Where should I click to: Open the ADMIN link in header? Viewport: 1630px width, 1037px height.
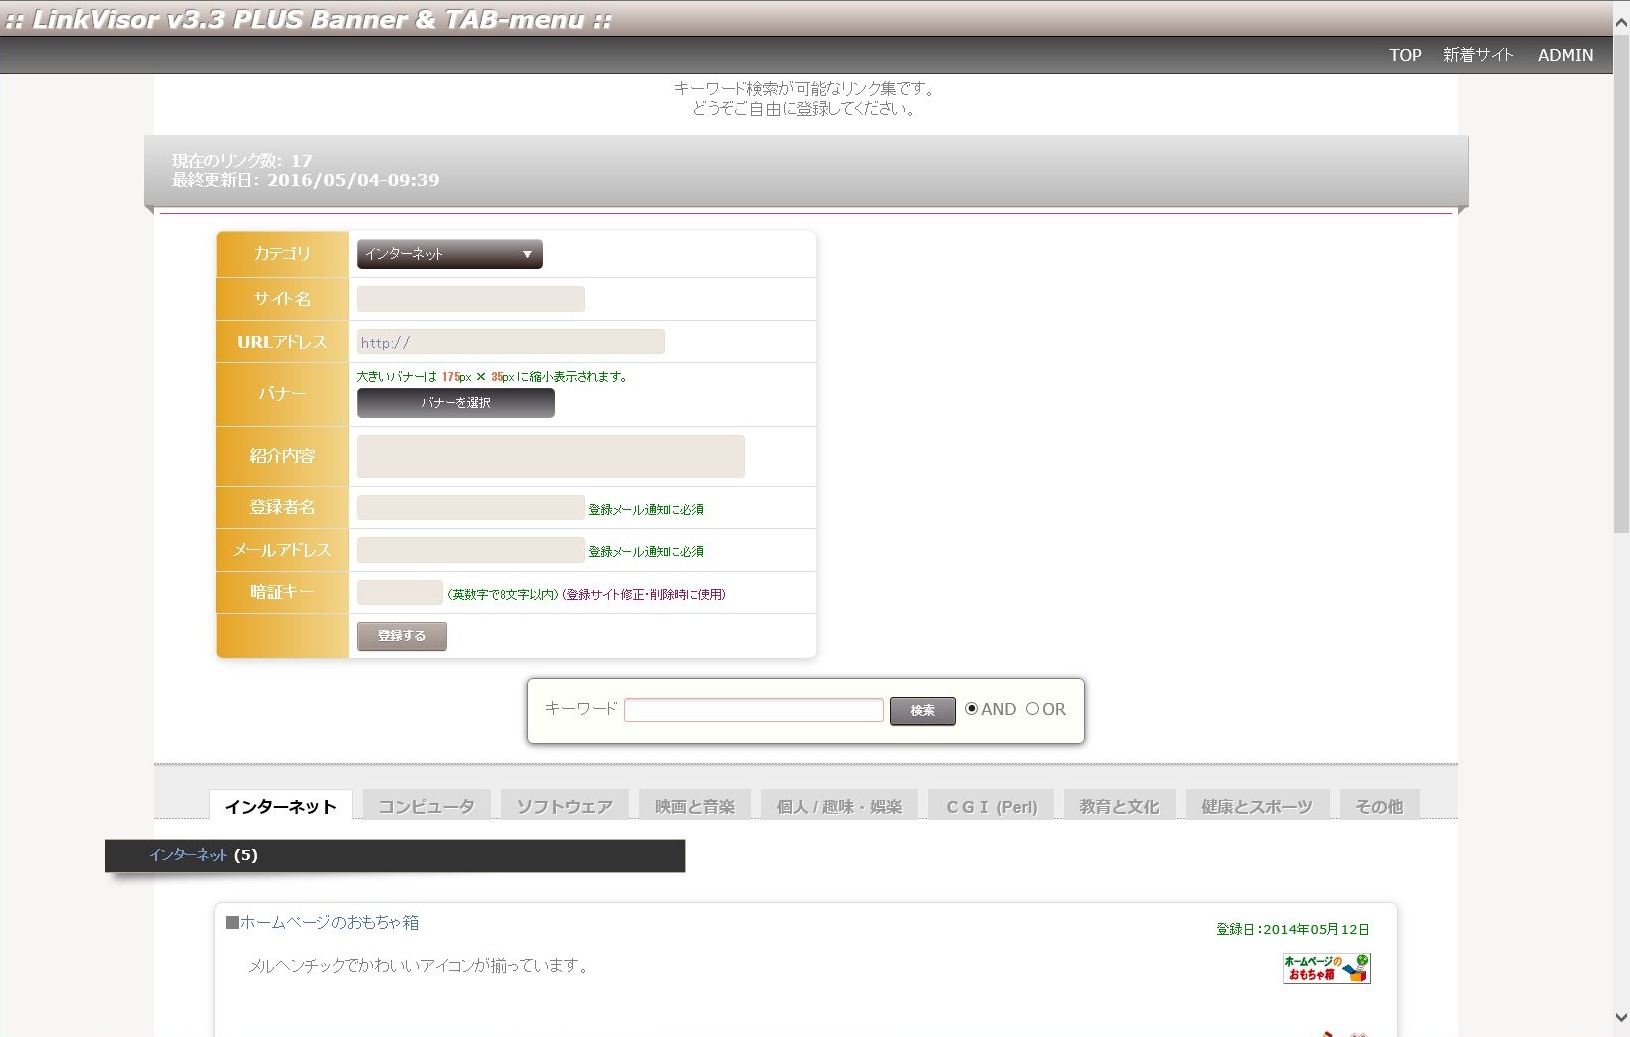[x=1565, y=55]
